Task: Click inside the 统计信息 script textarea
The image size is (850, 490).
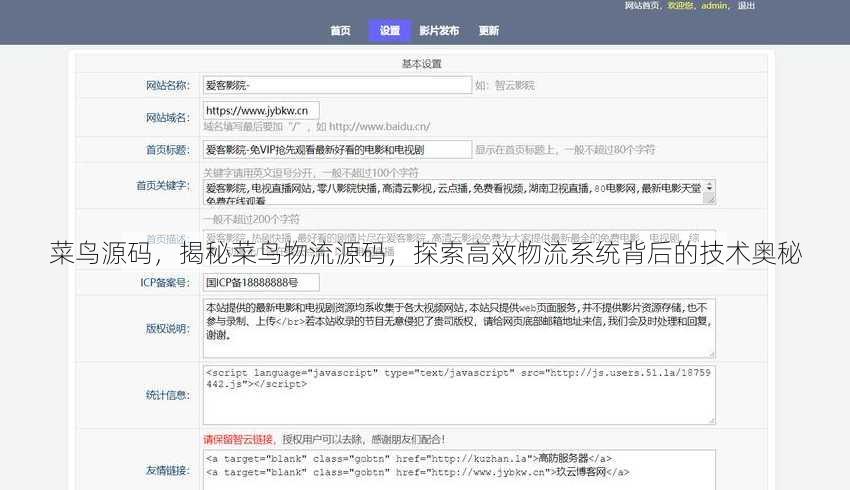Action: tap(459, 394)
